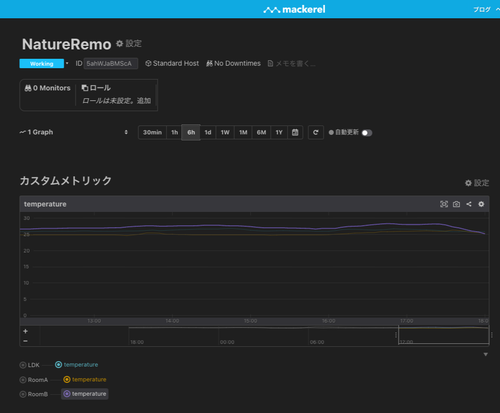500x413 pixels.
Task: Toggle the RoomB group circle
Action: click(x=23, y=394)
